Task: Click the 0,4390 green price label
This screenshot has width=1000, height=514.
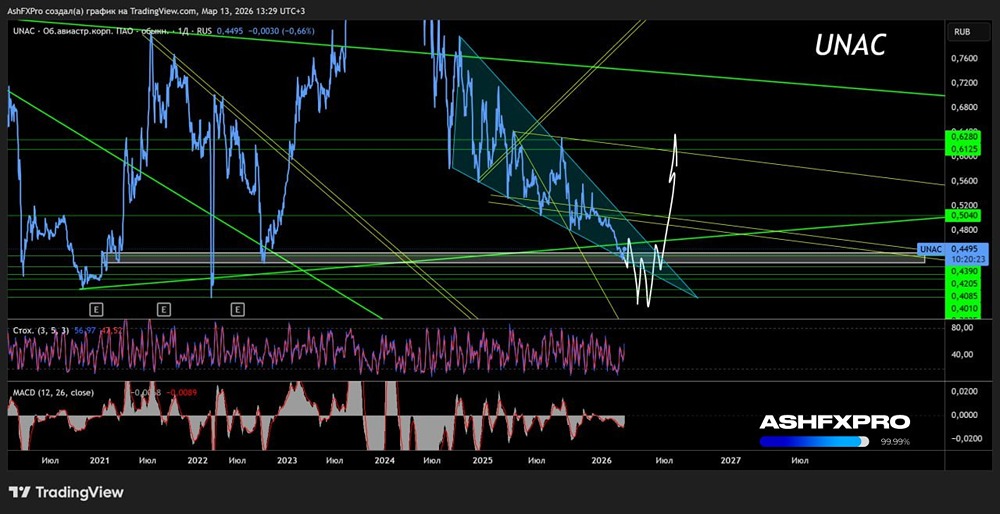Action: tap(963, 272)
